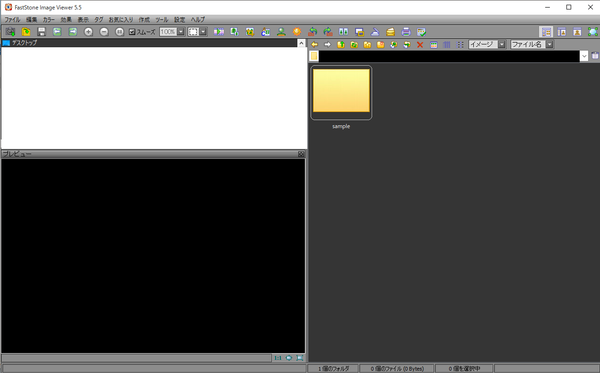The height and width of the screenshot is (373, 600).
Task: Open the お気に入り menu
Action: point(121,20)
